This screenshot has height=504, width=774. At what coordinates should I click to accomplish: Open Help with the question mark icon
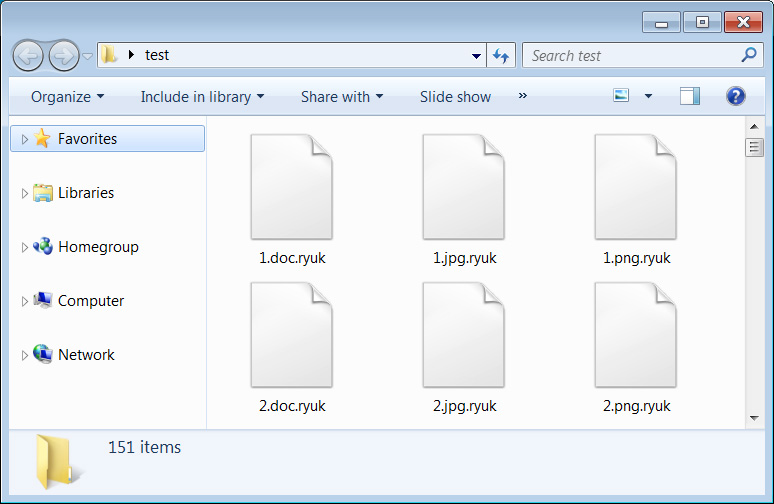pyautogui.click(x=735, y=96)
